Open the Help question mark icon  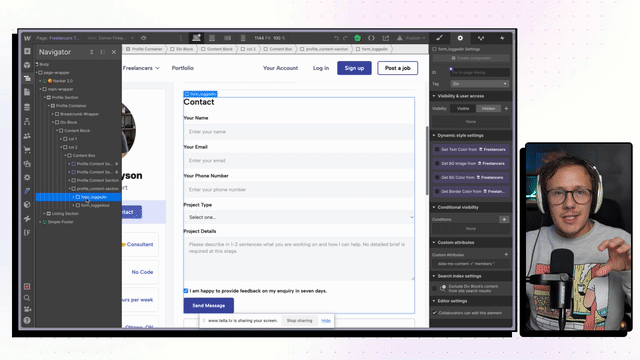click(x=27, y=320)
